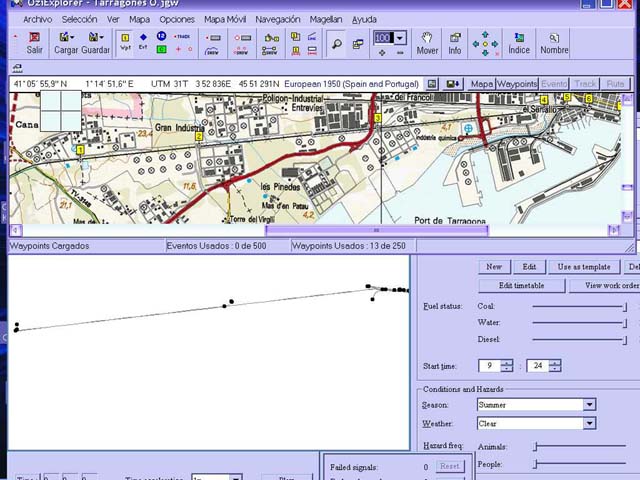This screenshot has height=480, width=640.
Task: Click the magnifier zoom tool icon
Action: point(337,43)
